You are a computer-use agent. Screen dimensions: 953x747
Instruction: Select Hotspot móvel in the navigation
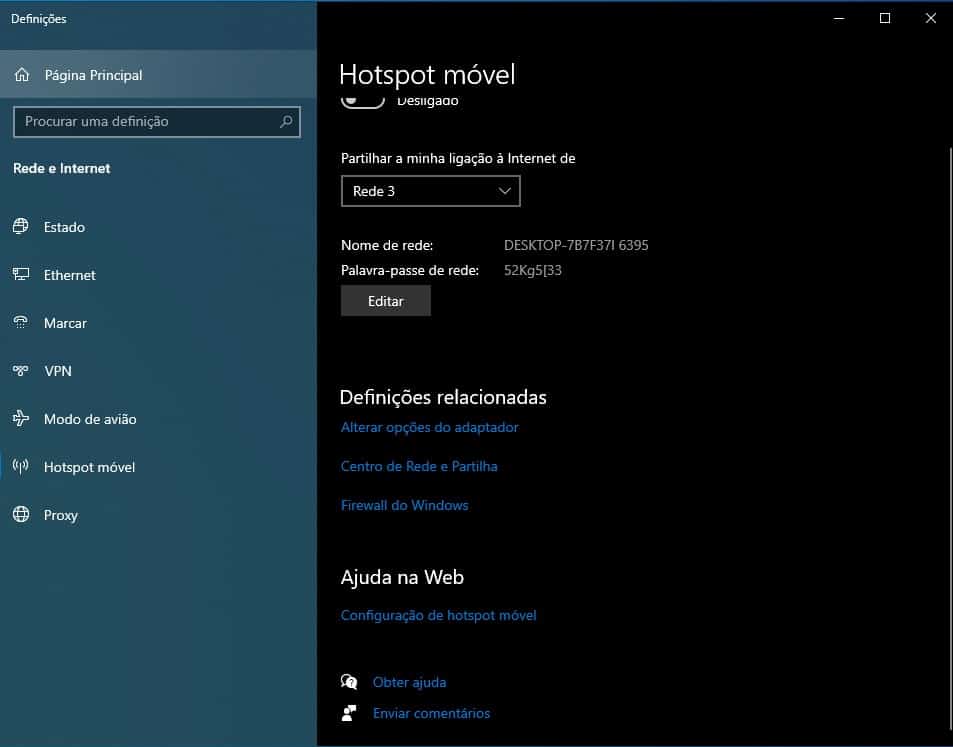(88, 467)
